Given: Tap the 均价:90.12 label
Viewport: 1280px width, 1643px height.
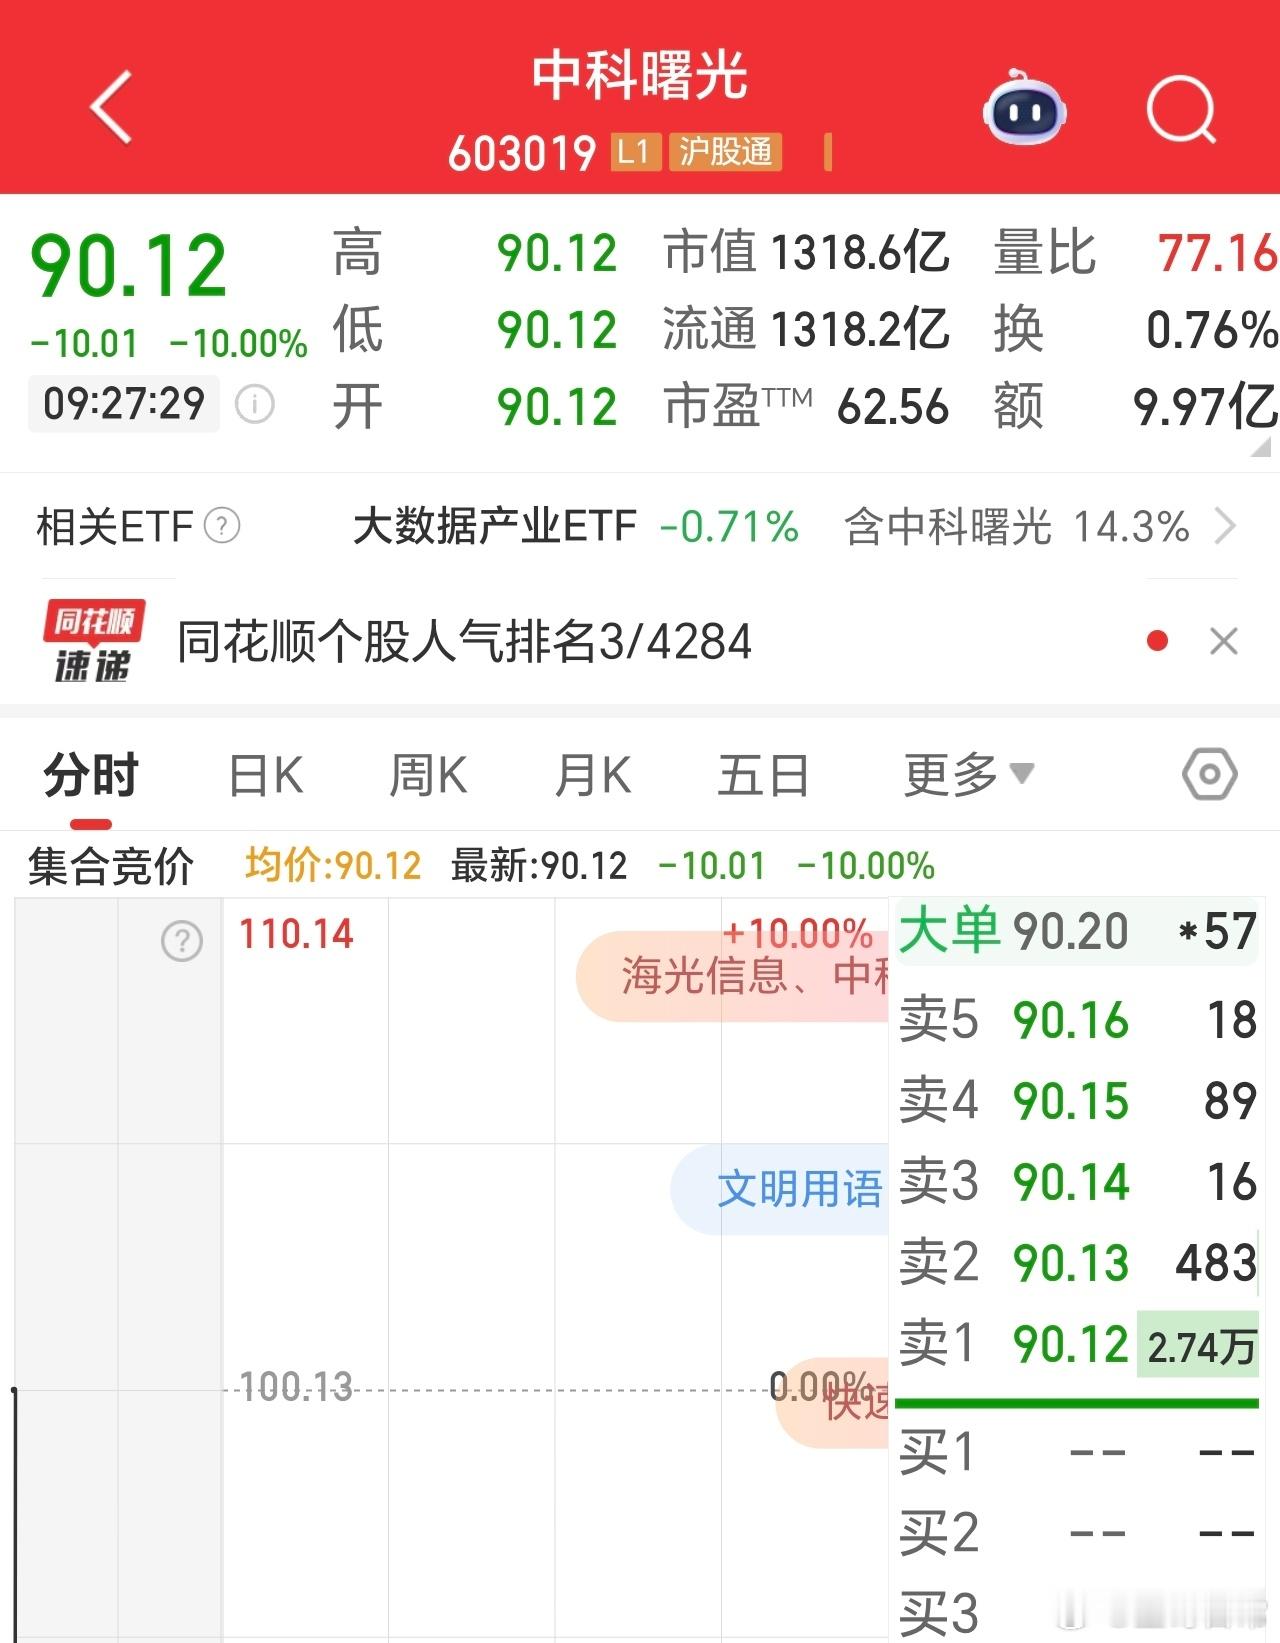Looking at the screenshot, I should pyautogui.click(x=333, y=866).
